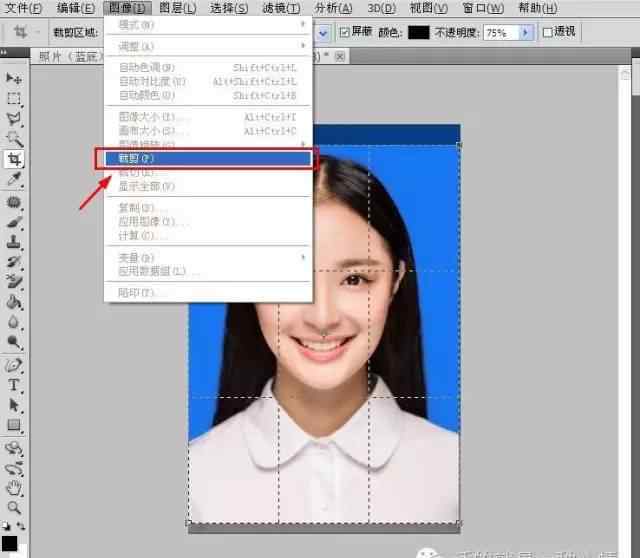The width and height of the screenshot is (640, 558).
Task: Choose 陷印 menu entry
Action: coord(208,292)
